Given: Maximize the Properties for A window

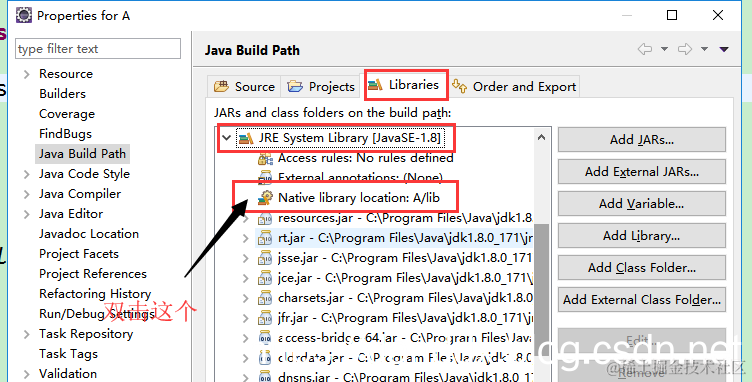Looking at the screenshot, I should point(672,15).
